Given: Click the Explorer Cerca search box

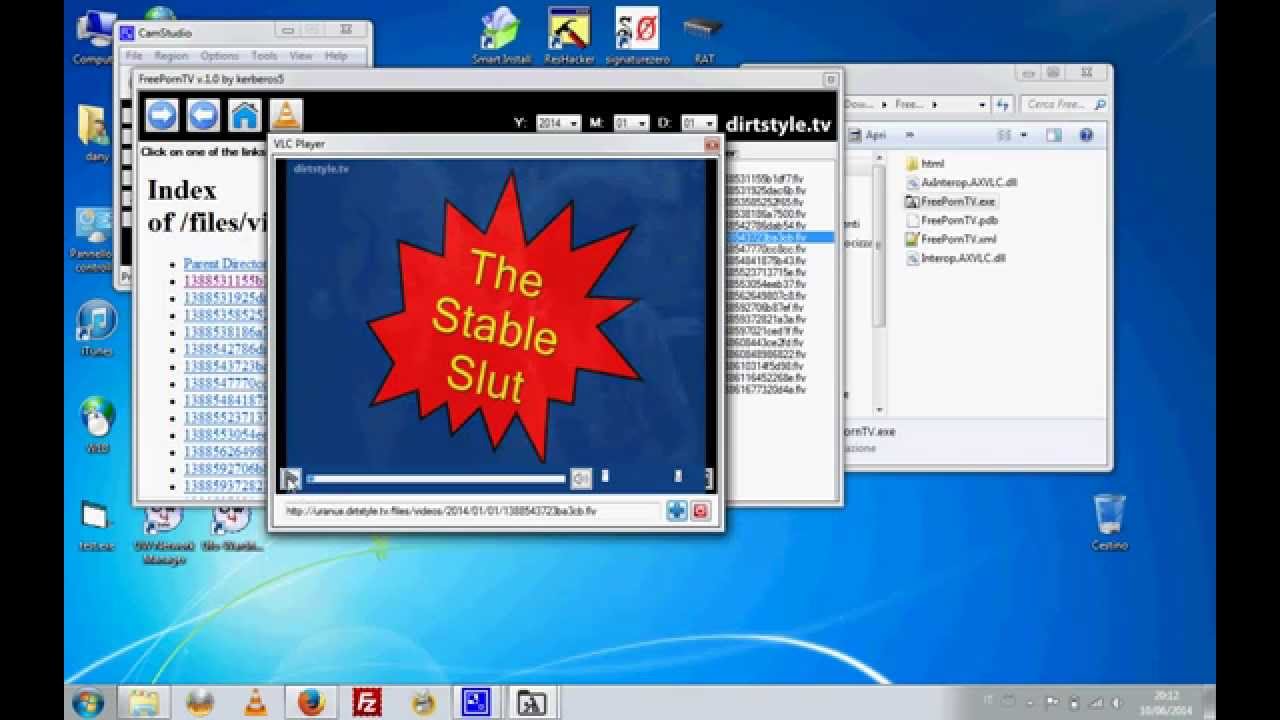Looking at the screenshot, I should pos(1065,104).
